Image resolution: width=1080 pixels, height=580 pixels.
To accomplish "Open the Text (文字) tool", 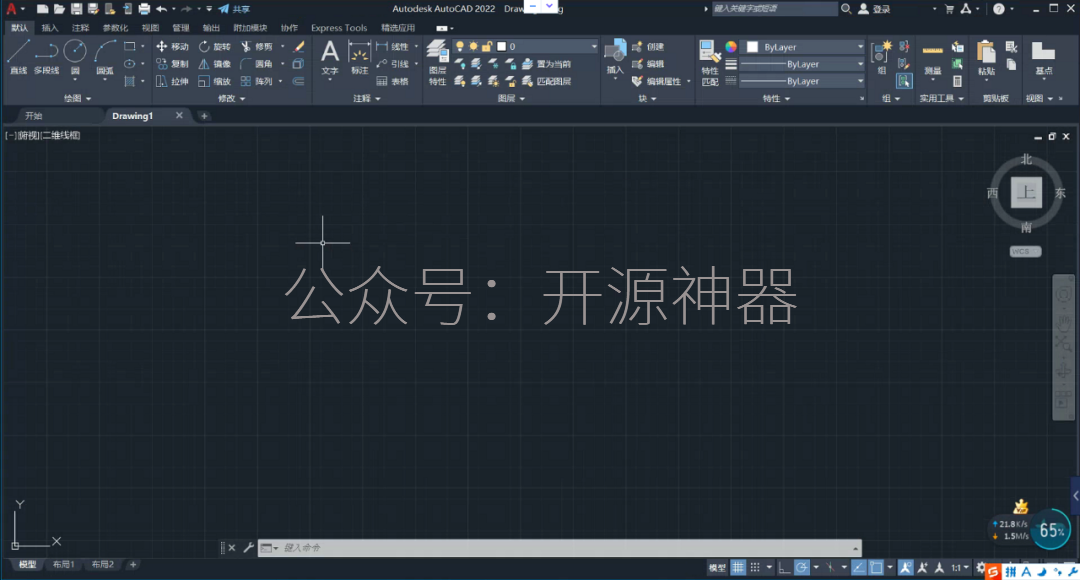I will point(330,56).
